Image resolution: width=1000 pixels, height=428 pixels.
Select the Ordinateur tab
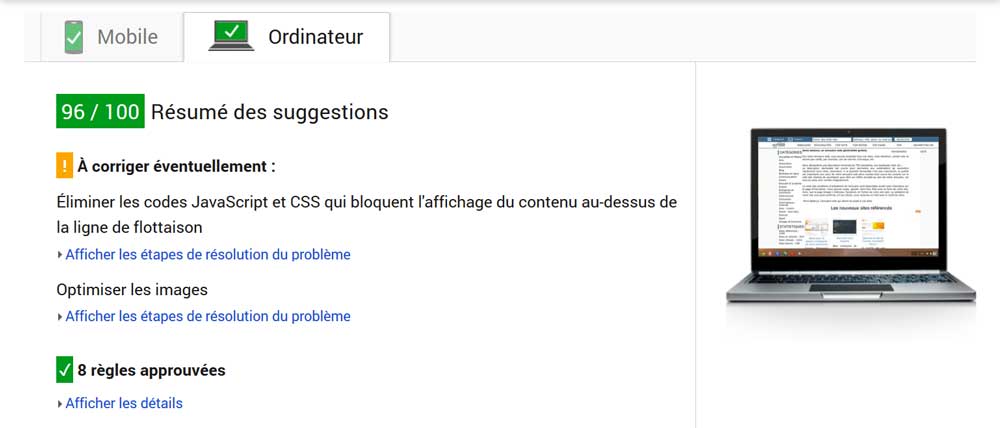[286, 37]
